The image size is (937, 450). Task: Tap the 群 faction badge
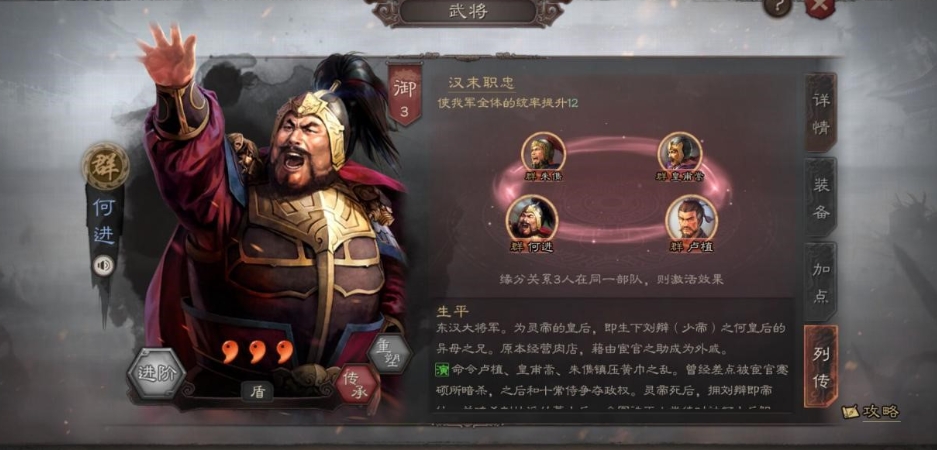click(106, 166)
